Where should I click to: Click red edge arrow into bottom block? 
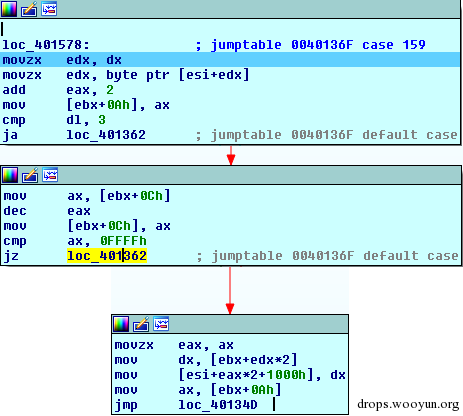click(230, 308)
